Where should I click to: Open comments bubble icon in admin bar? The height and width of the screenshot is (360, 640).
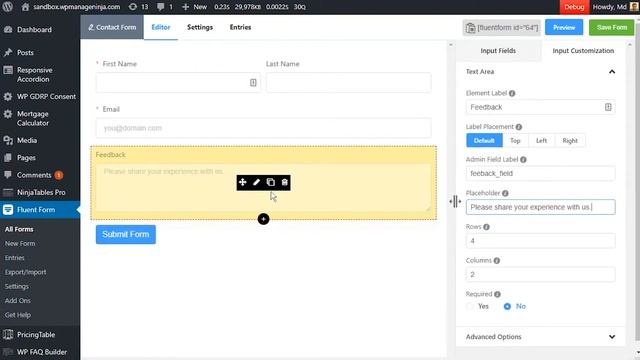point(161,7)
